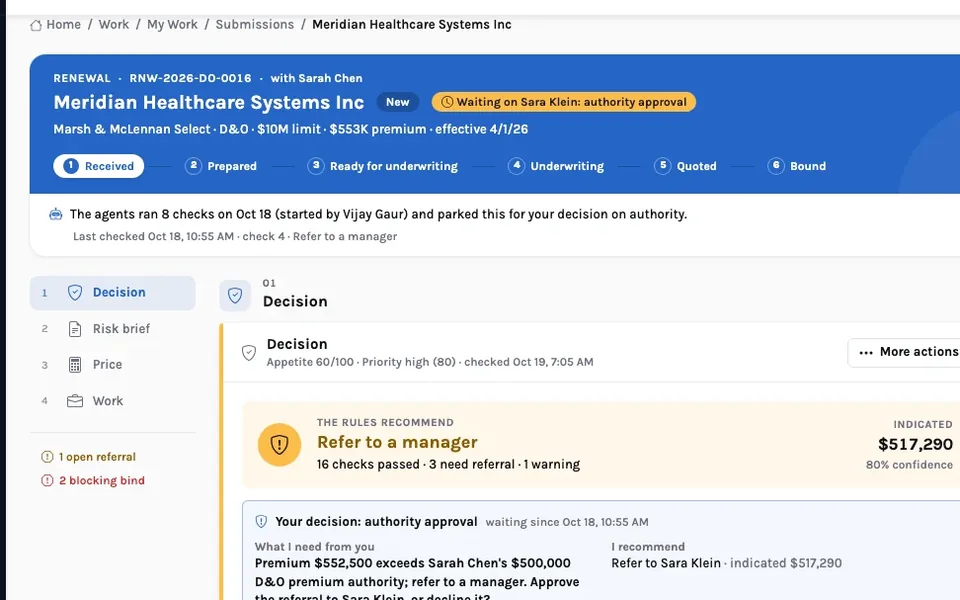Image resolution: width=960 pixels, height=600 pixels.
Task: Click the clock icon in the waiting badge
Action: 447,102
